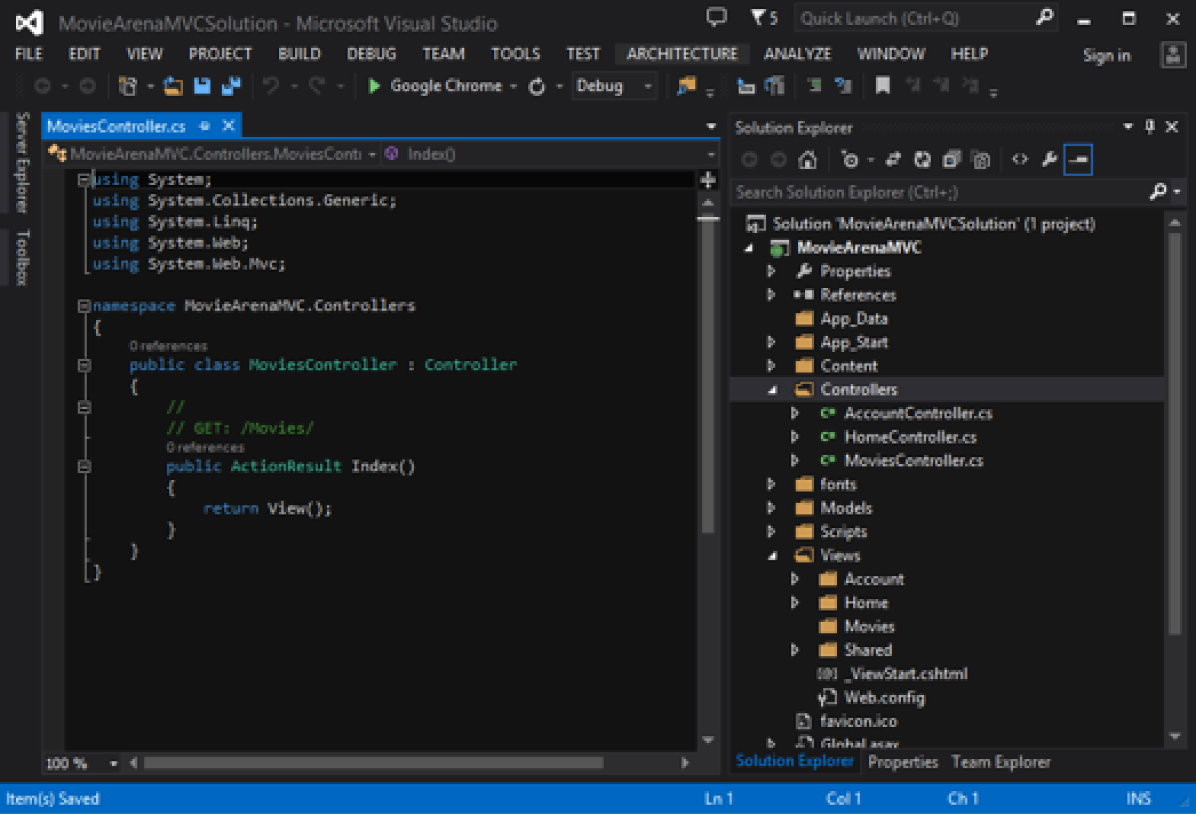Collapse the namespace outline region
Image resolution: width=1196 pixels, height=816 pixels.
[83, 306]
